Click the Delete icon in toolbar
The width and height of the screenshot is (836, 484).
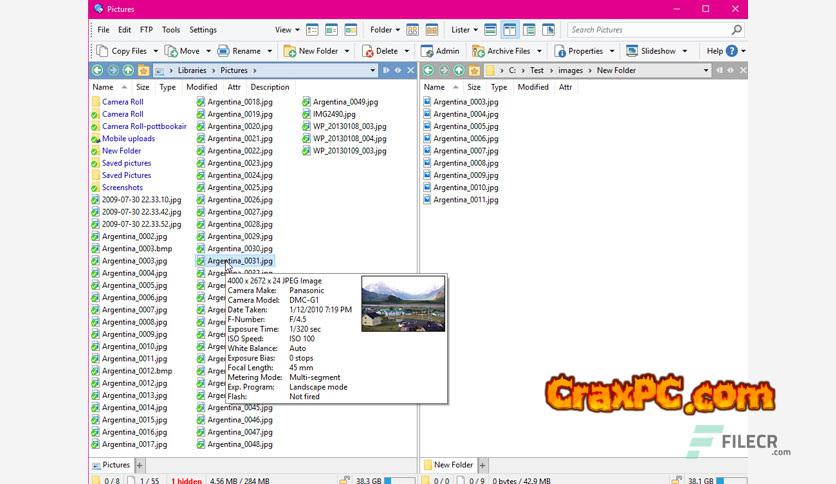[367, 51]
